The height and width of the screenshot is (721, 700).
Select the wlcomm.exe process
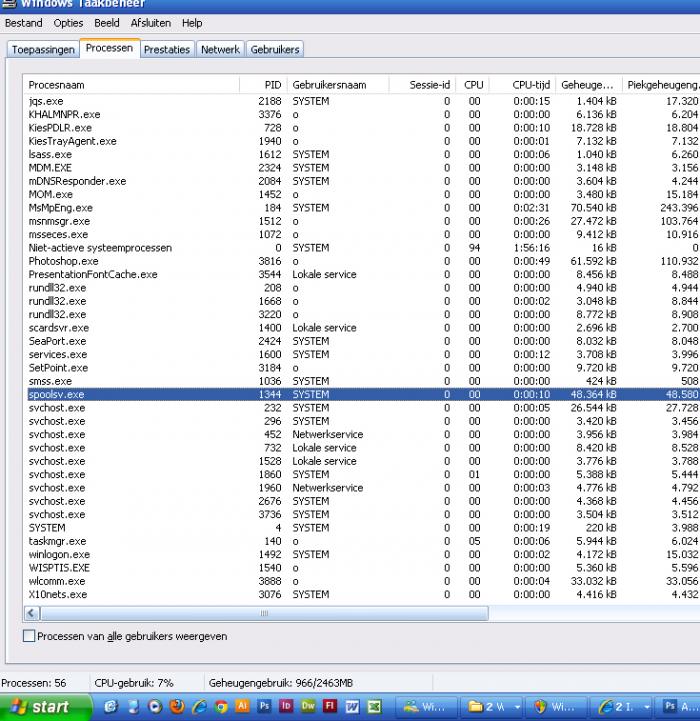point(363,581)
